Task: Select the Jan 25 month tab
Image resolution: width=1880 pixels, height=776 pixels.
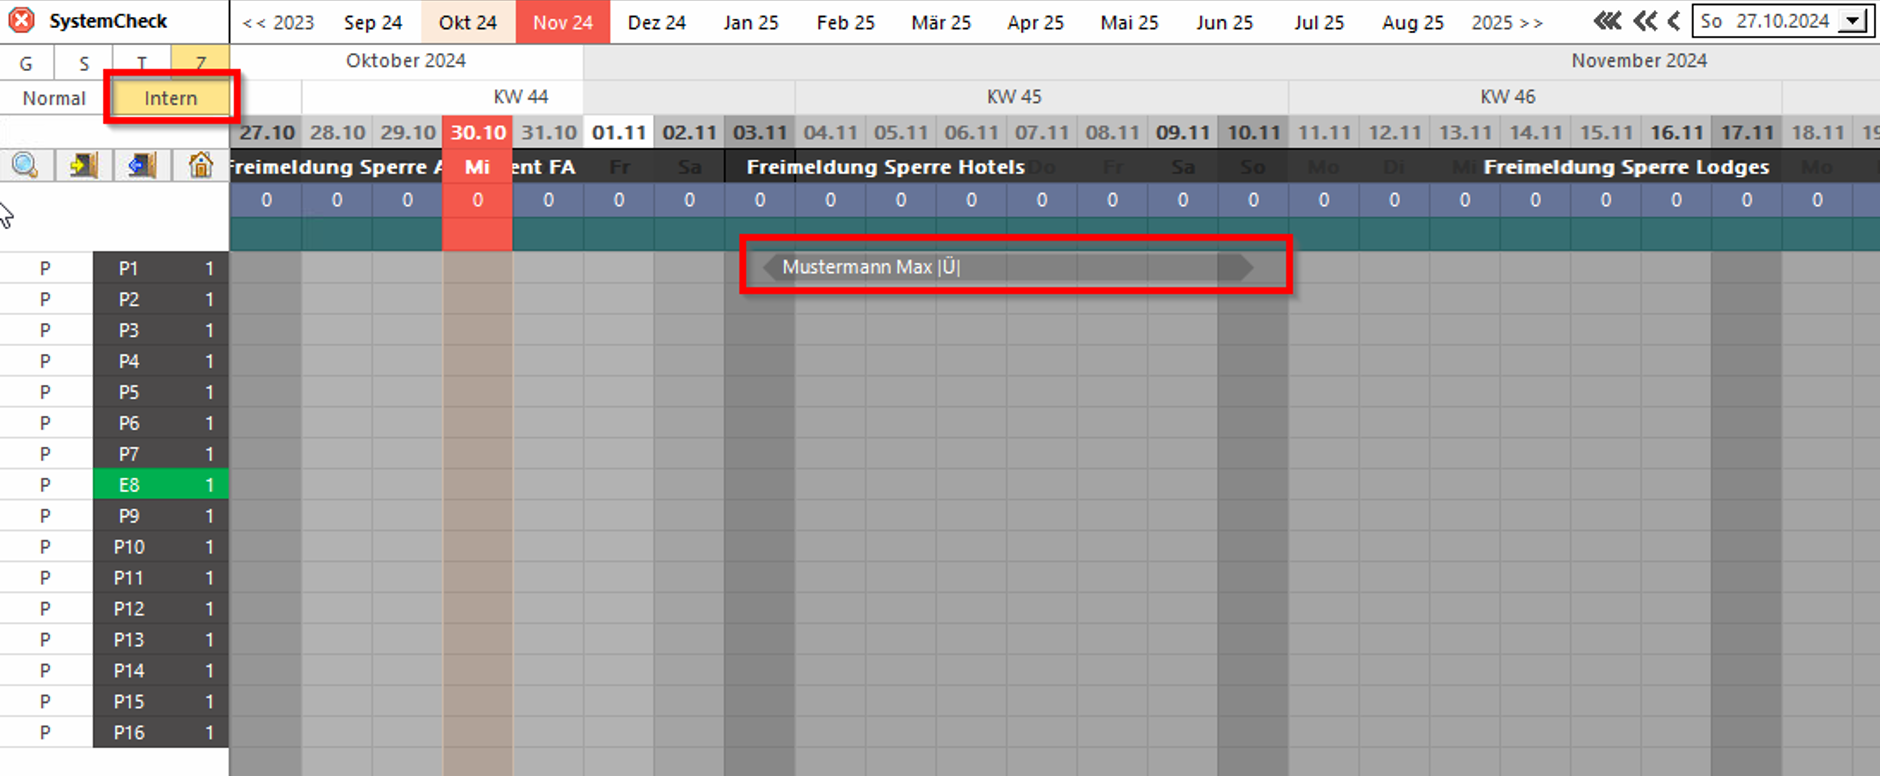Action: click(751, 22)
